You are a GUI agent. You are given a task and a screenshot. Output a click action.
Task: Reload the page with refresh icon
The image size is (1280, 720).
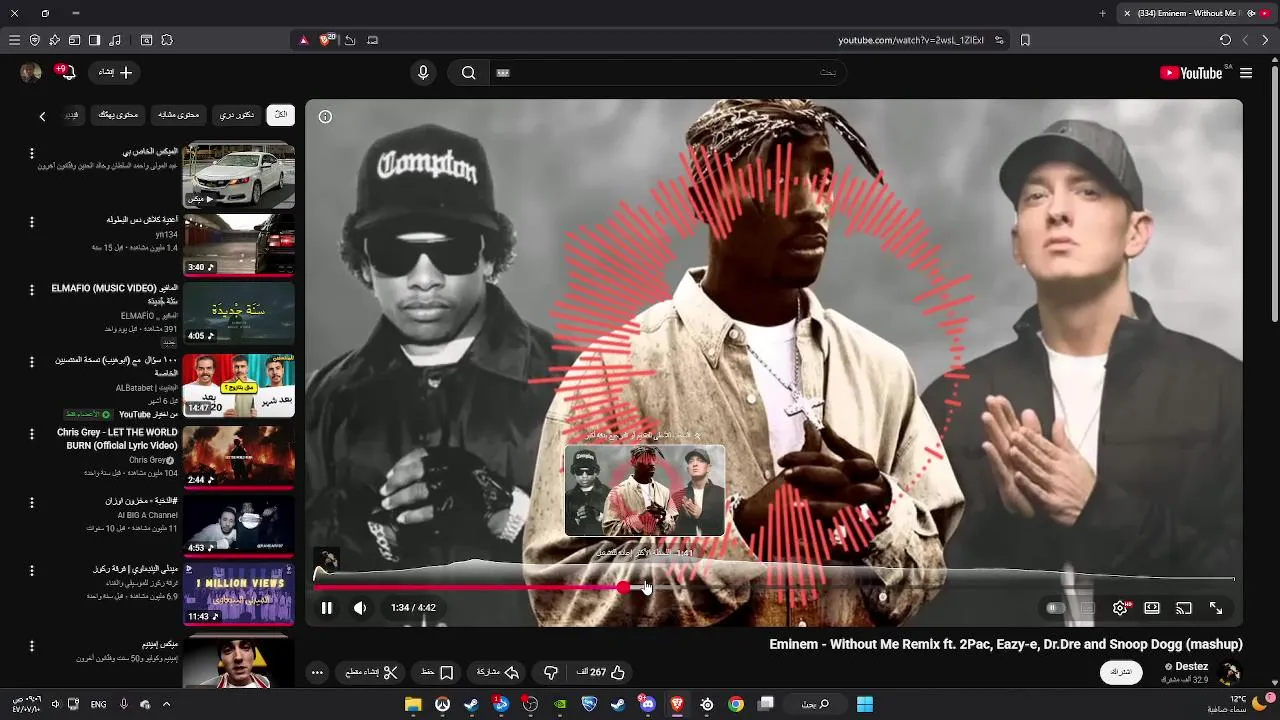click(1225, 40)
